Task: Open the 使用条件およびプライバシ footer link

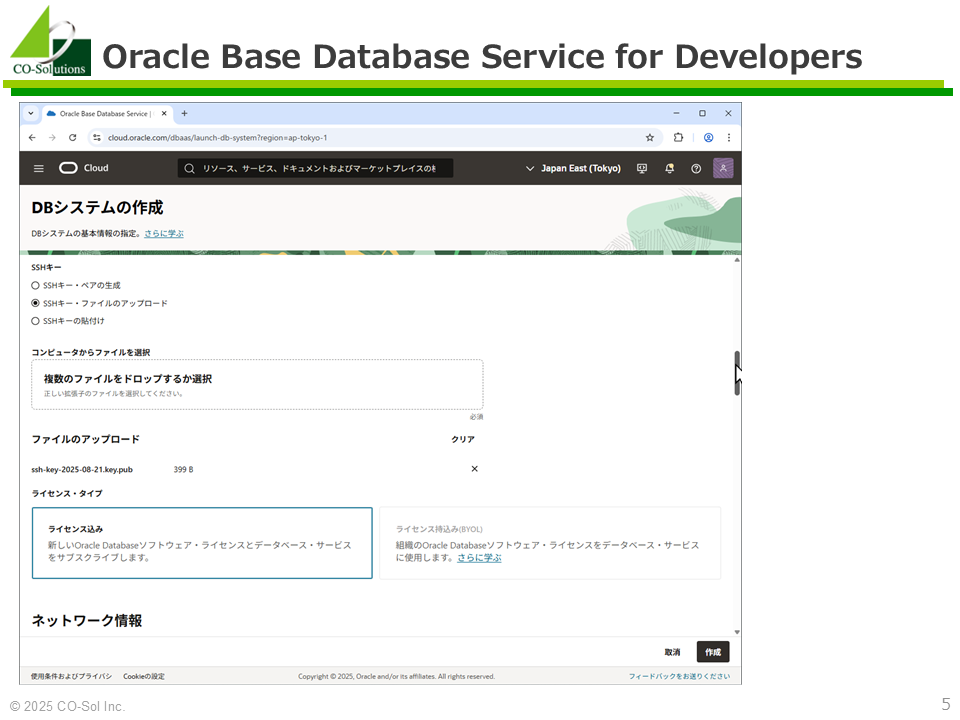Action: (x=72, y=677)
